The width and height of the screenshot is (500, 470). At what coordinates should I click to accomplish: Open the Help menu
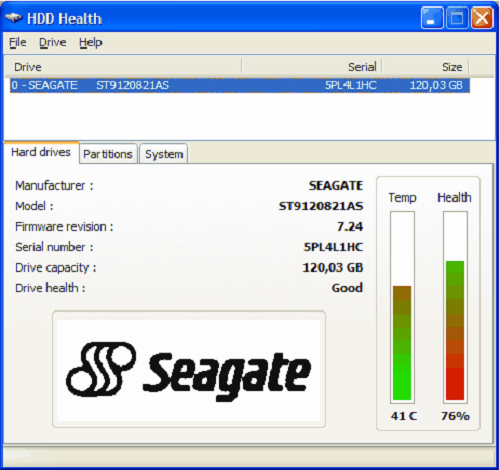(90, 43)
